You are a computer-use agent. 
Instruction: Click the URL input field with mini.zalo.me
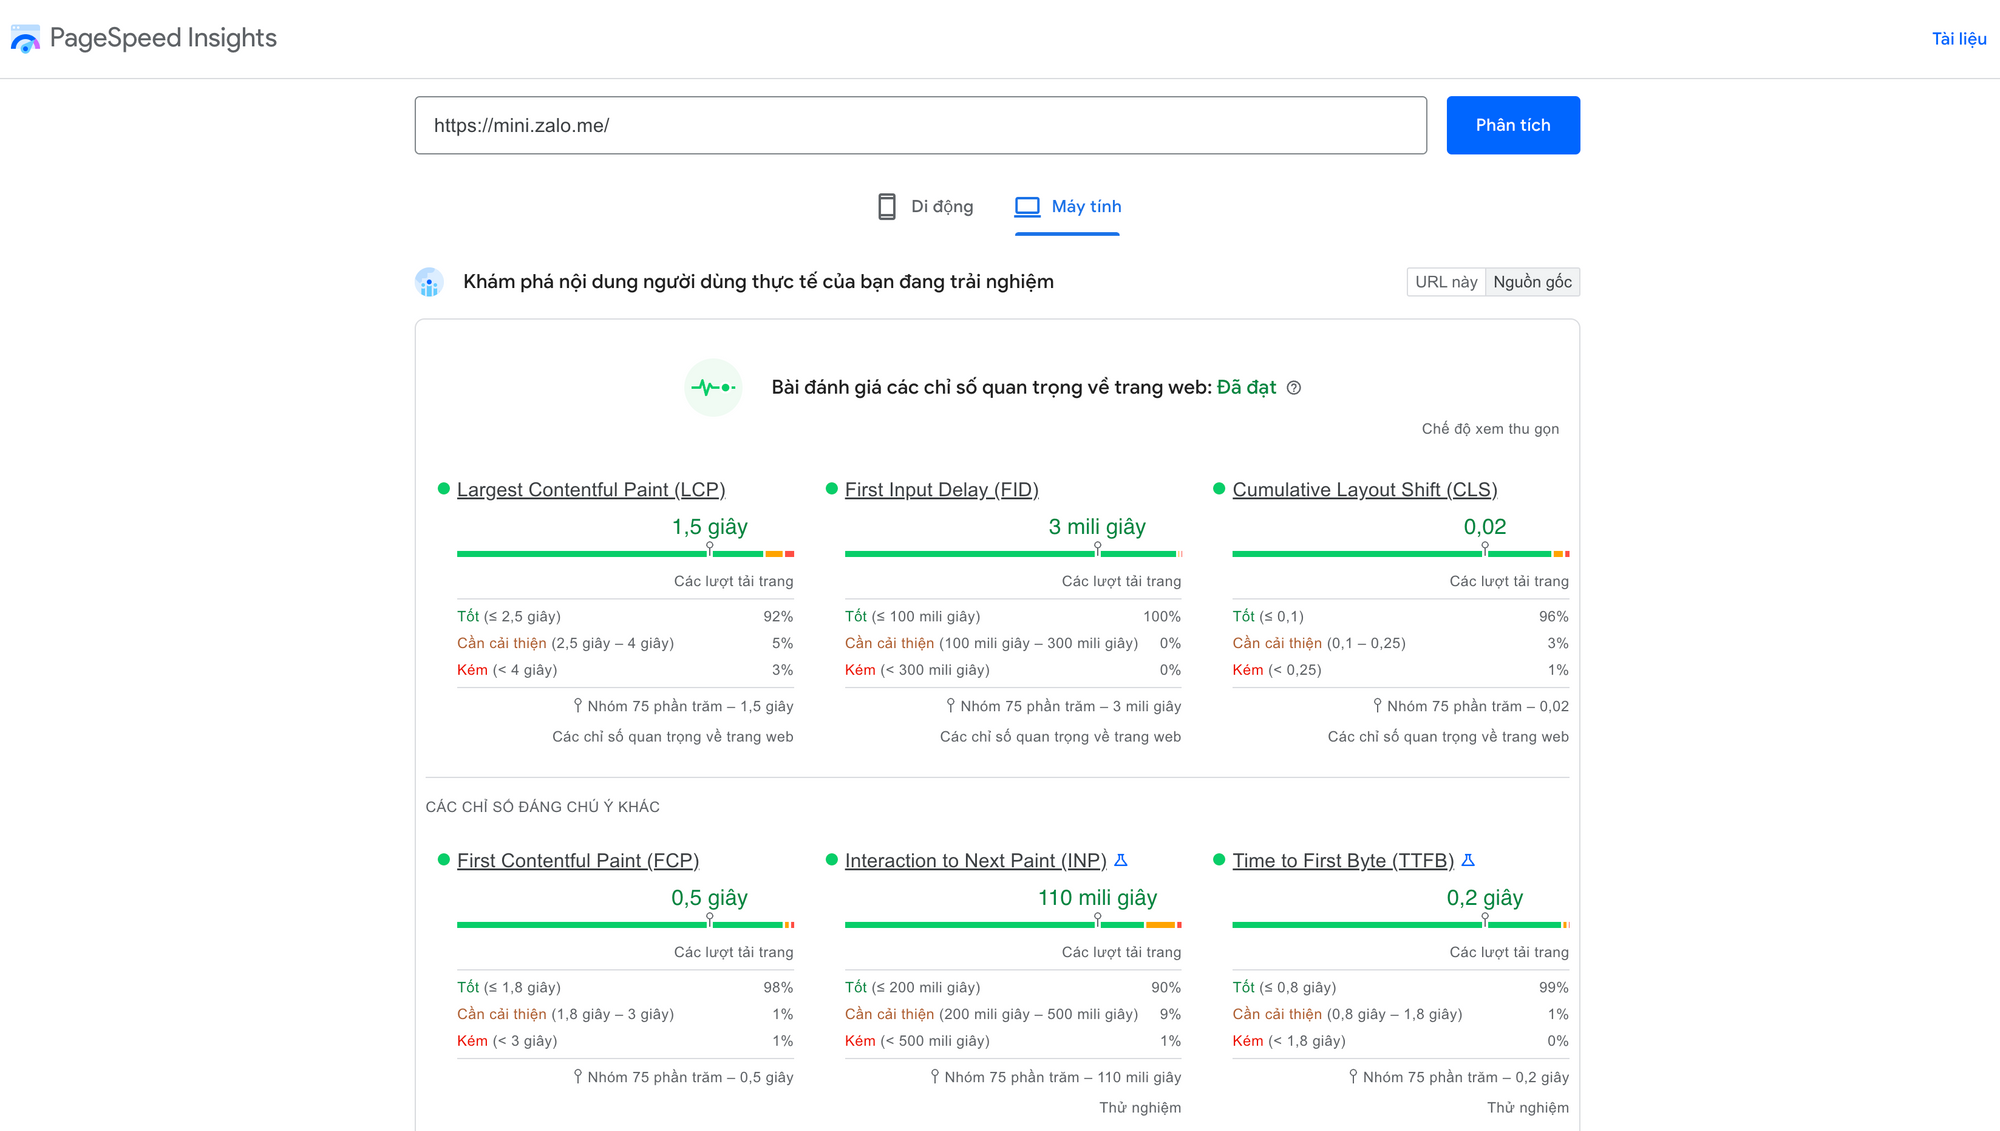921,125
